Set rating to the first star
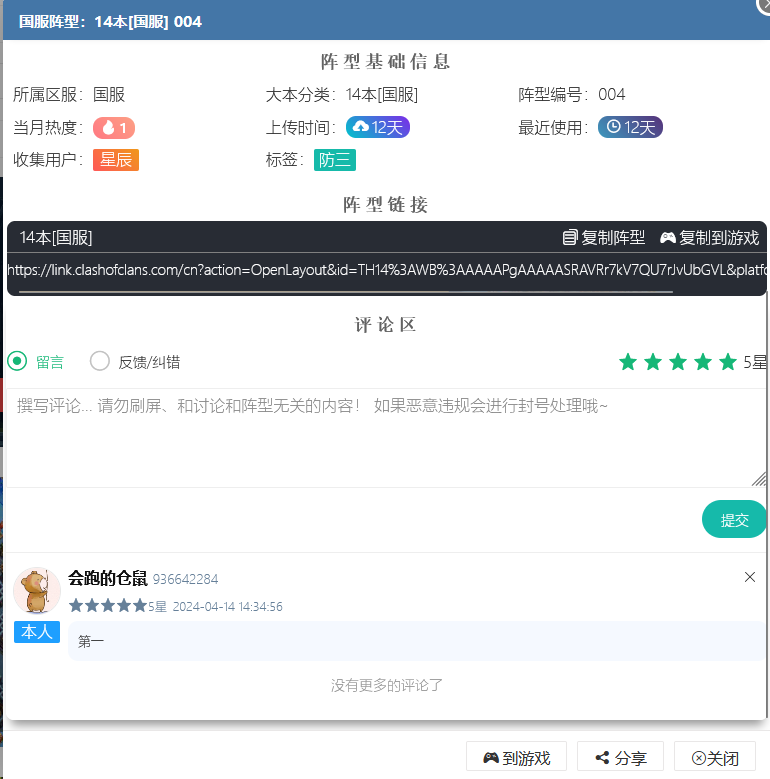 [x=628, y=362]
